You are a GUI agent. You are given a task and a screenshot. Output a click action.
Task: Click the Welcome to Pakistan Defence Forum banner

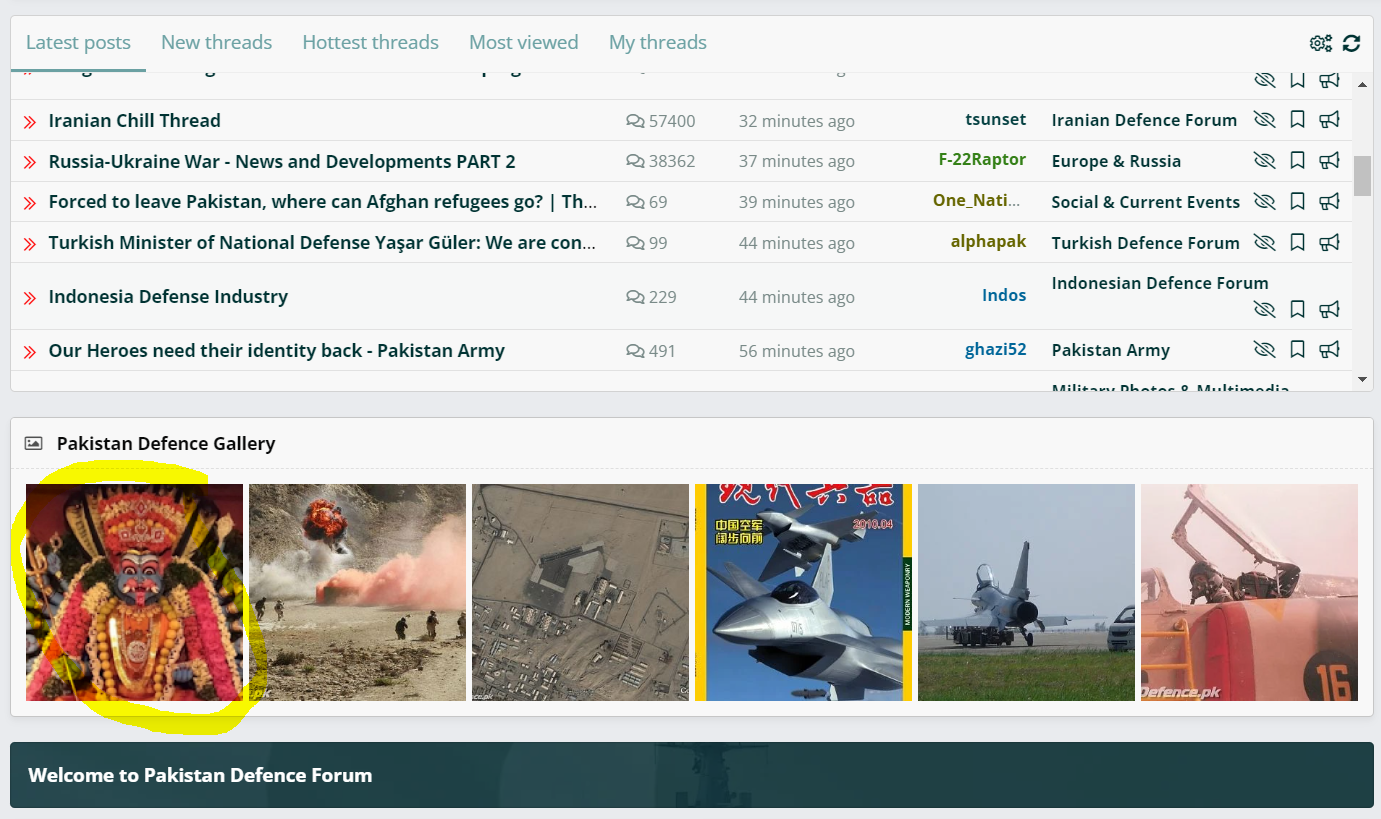tap(691, 775)
